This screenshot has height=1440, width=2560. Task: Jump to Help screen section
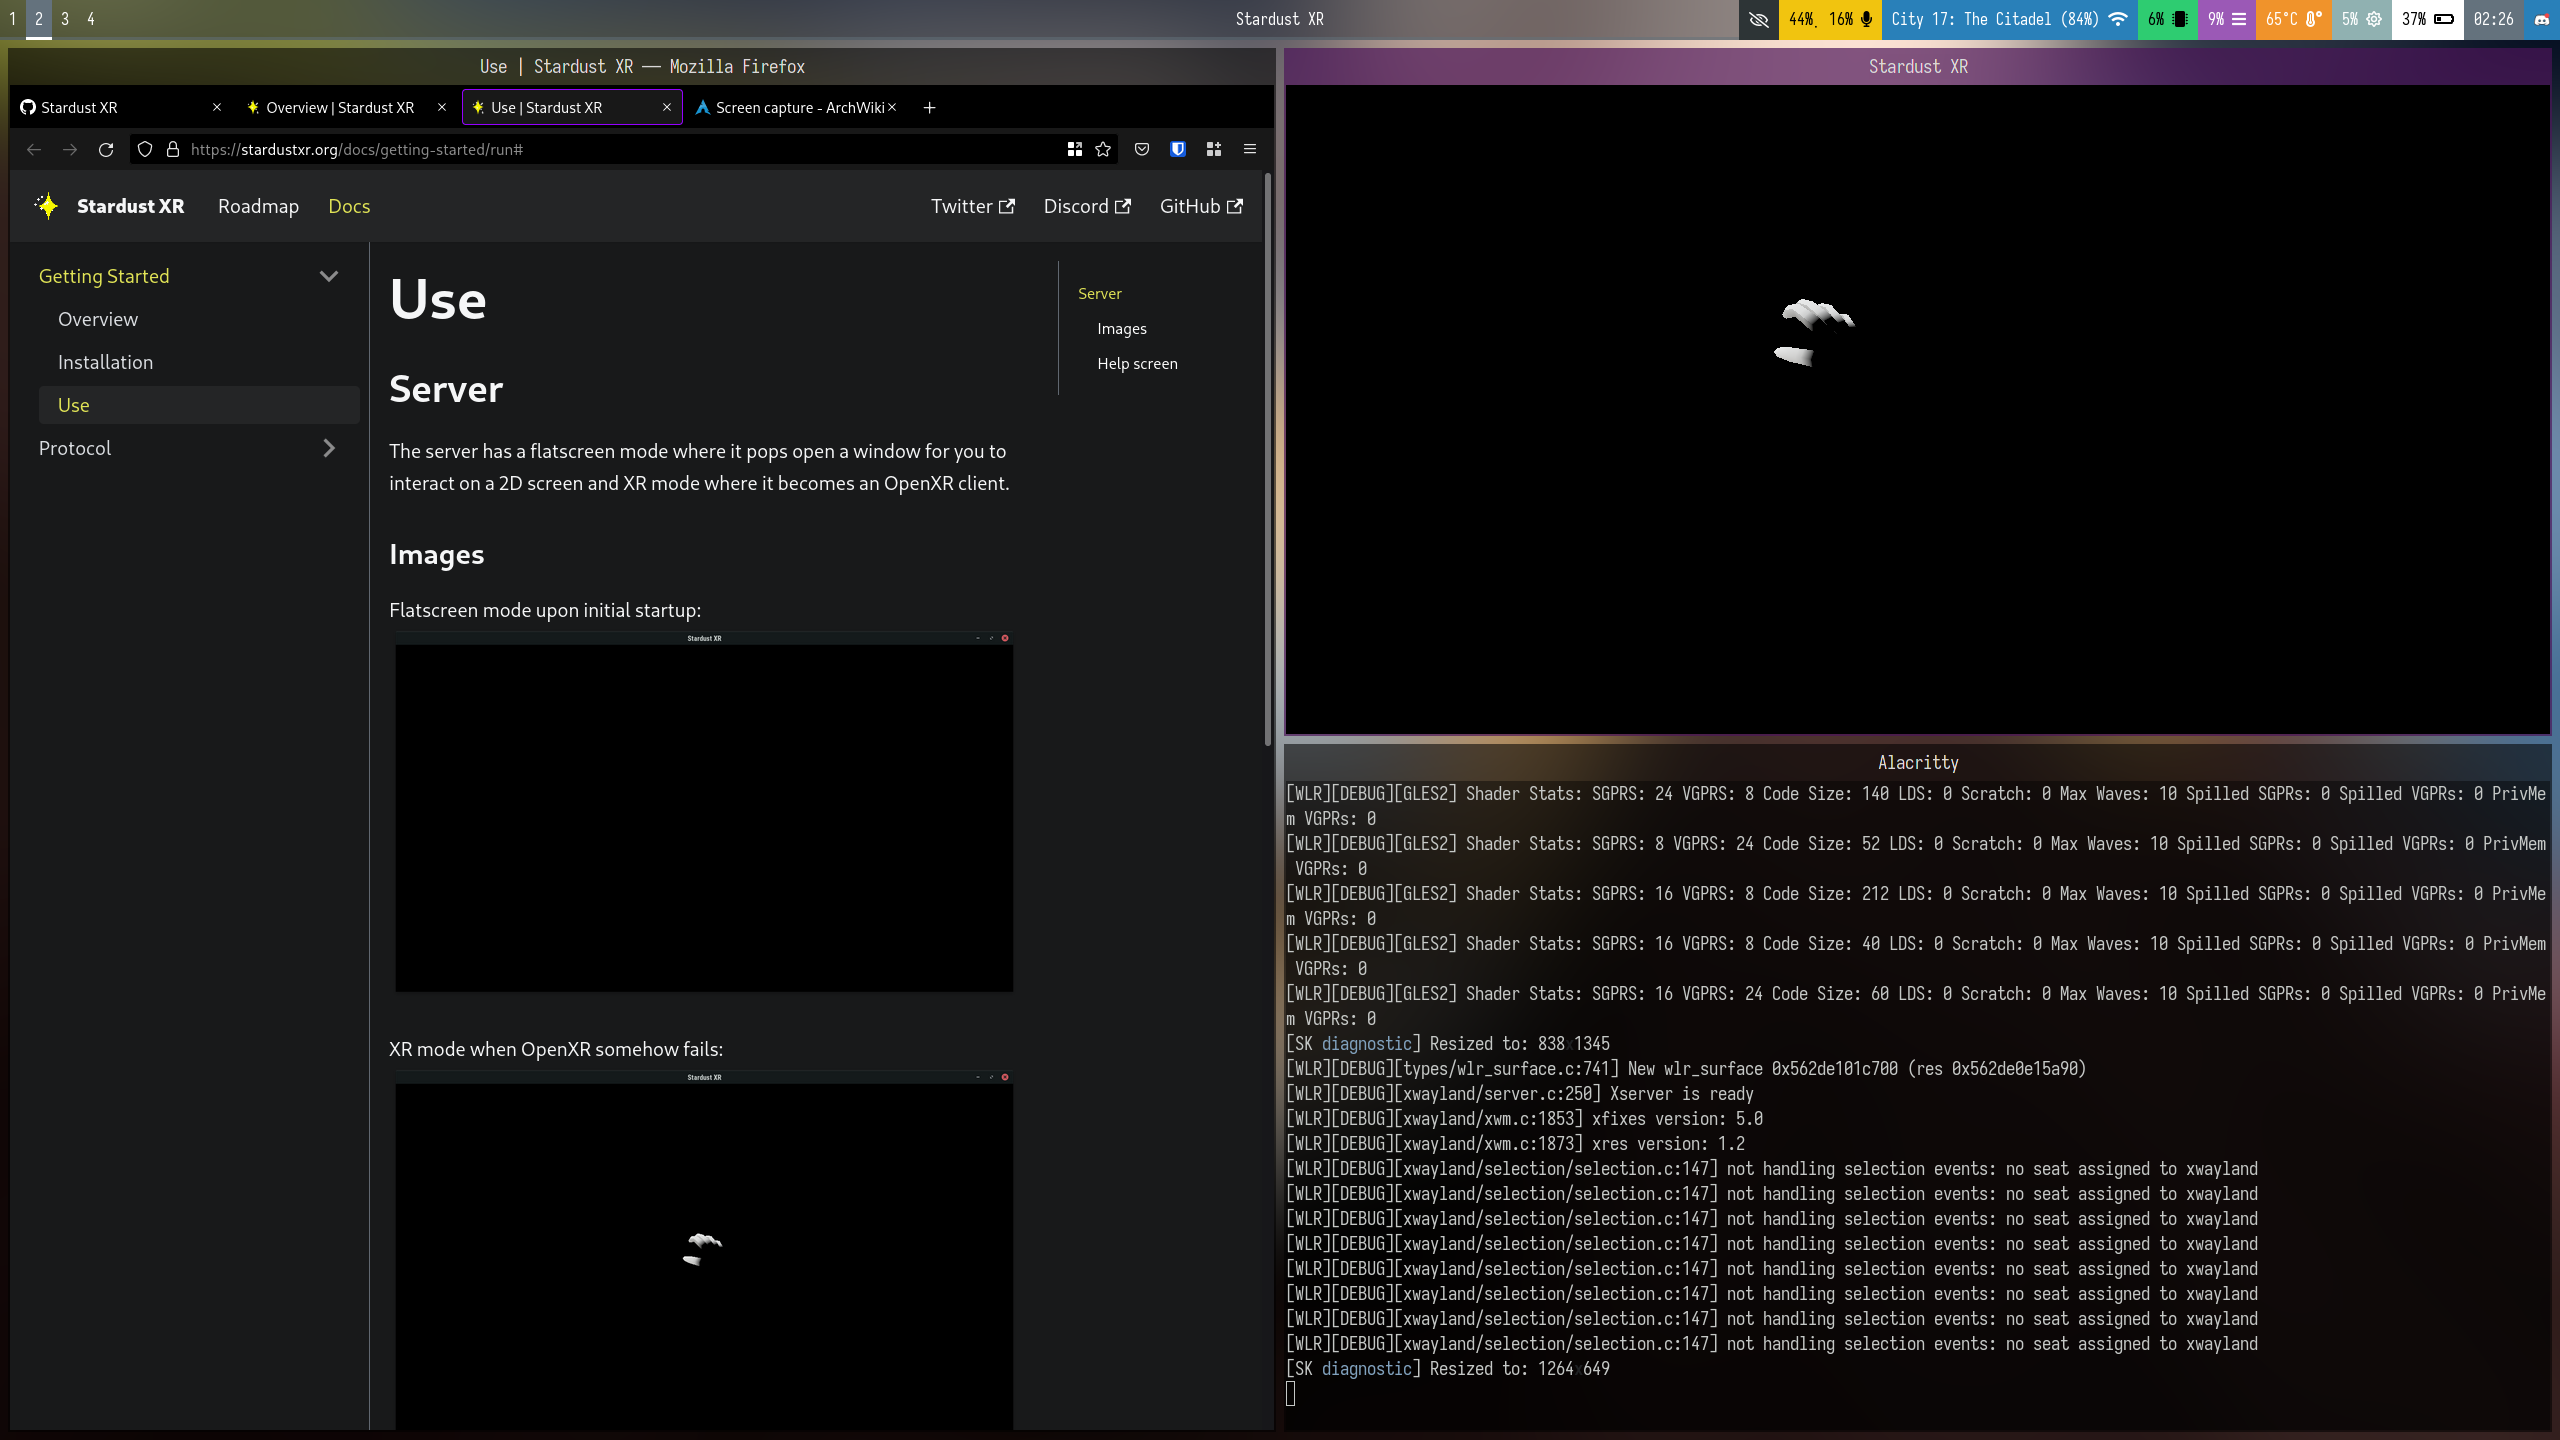1137,364
